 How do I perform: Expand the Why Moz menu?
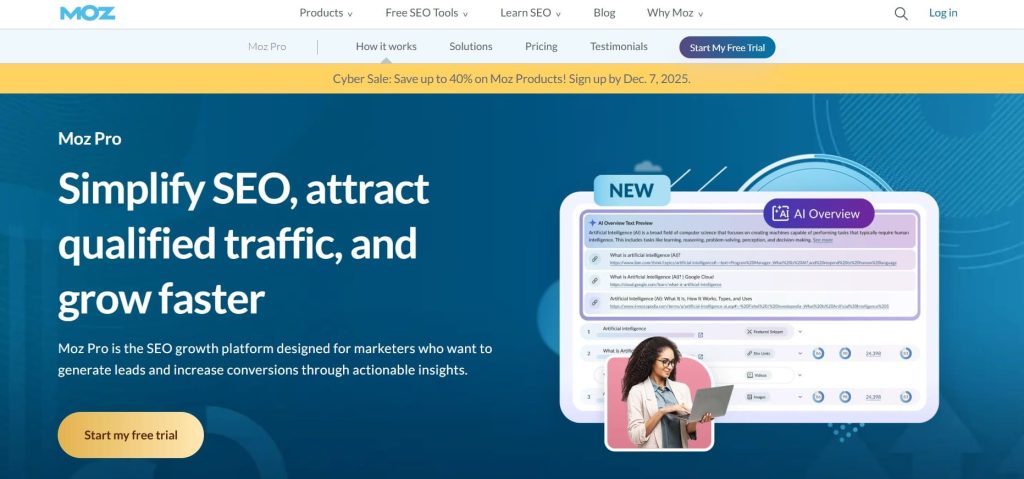(x=675, y=13)
